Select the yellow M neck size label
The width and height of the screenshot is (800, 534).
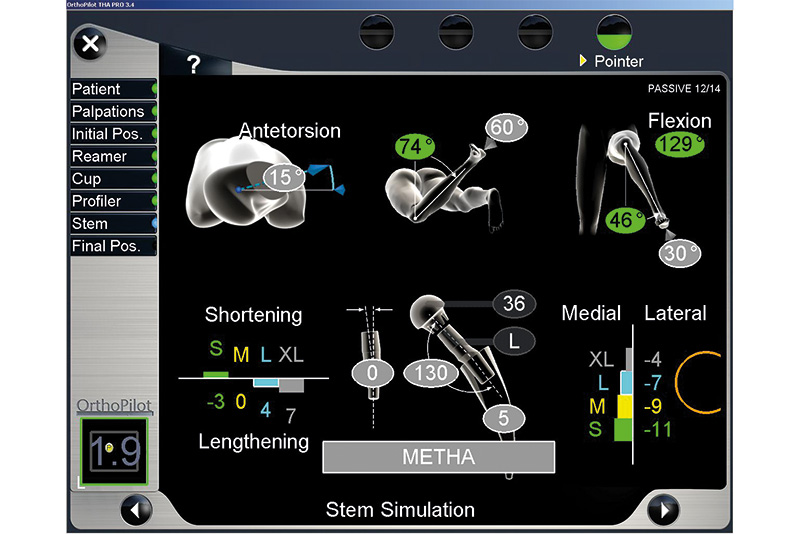pyautogui.click(x=241, y=355)
